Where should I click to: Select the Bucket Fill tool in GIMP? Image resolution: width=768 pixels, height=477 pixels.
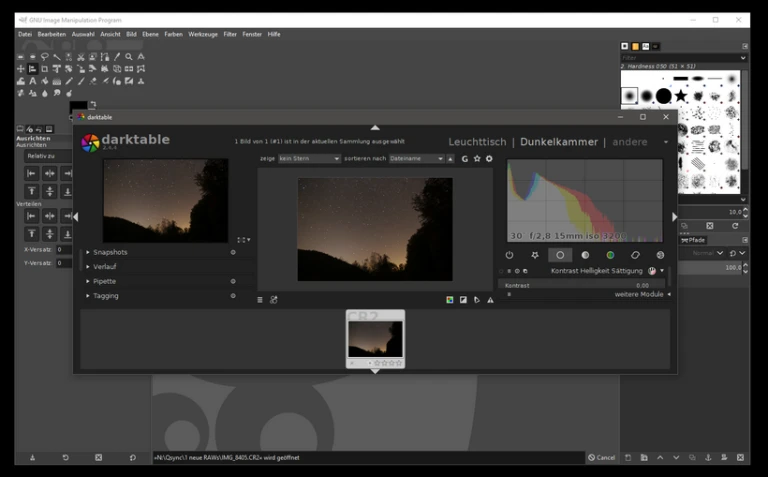click(x=45, y=81)
